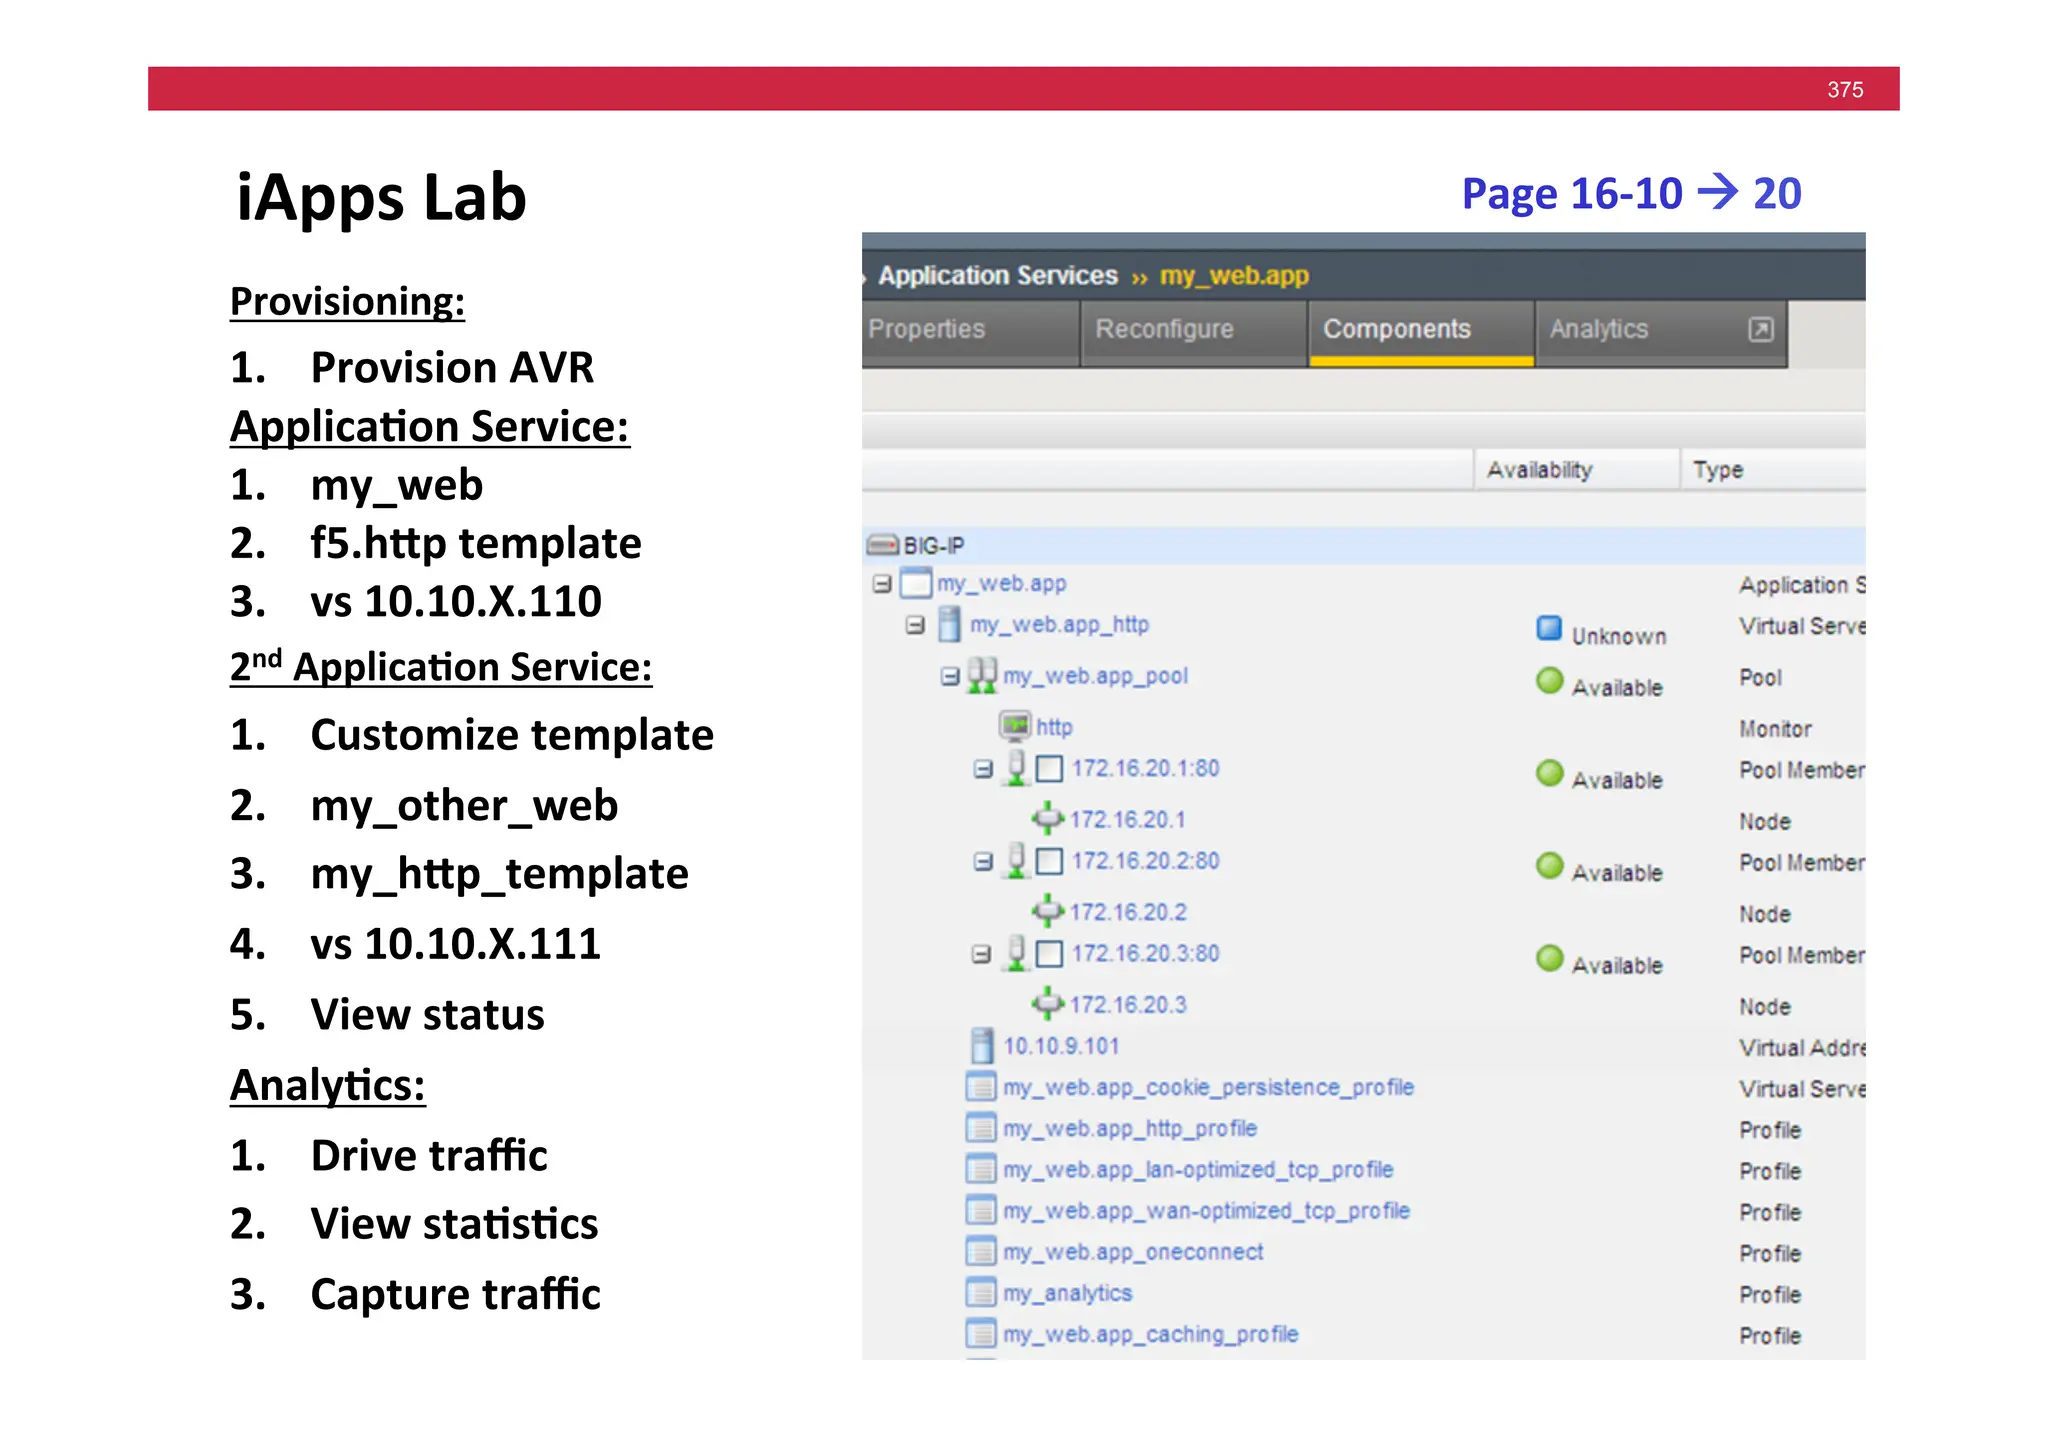The image size is (2048, 1447).
Task: Check the box for 172.16.20.1:80
Action: tap(1049, 769)
